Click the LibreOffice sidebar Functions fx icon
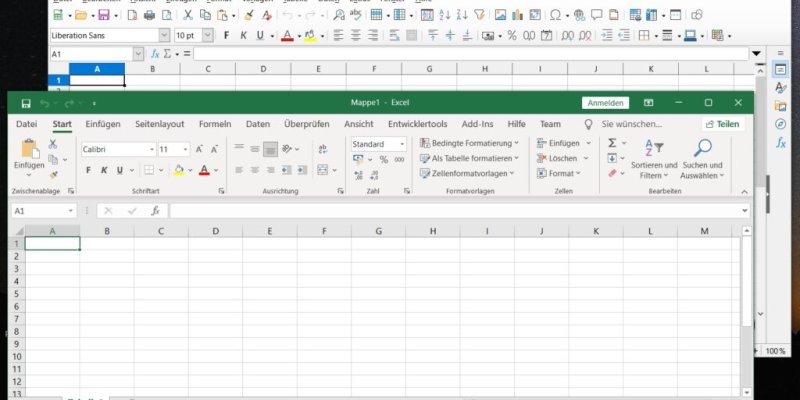This screenshot has width=800, height=400. (781, 142)
